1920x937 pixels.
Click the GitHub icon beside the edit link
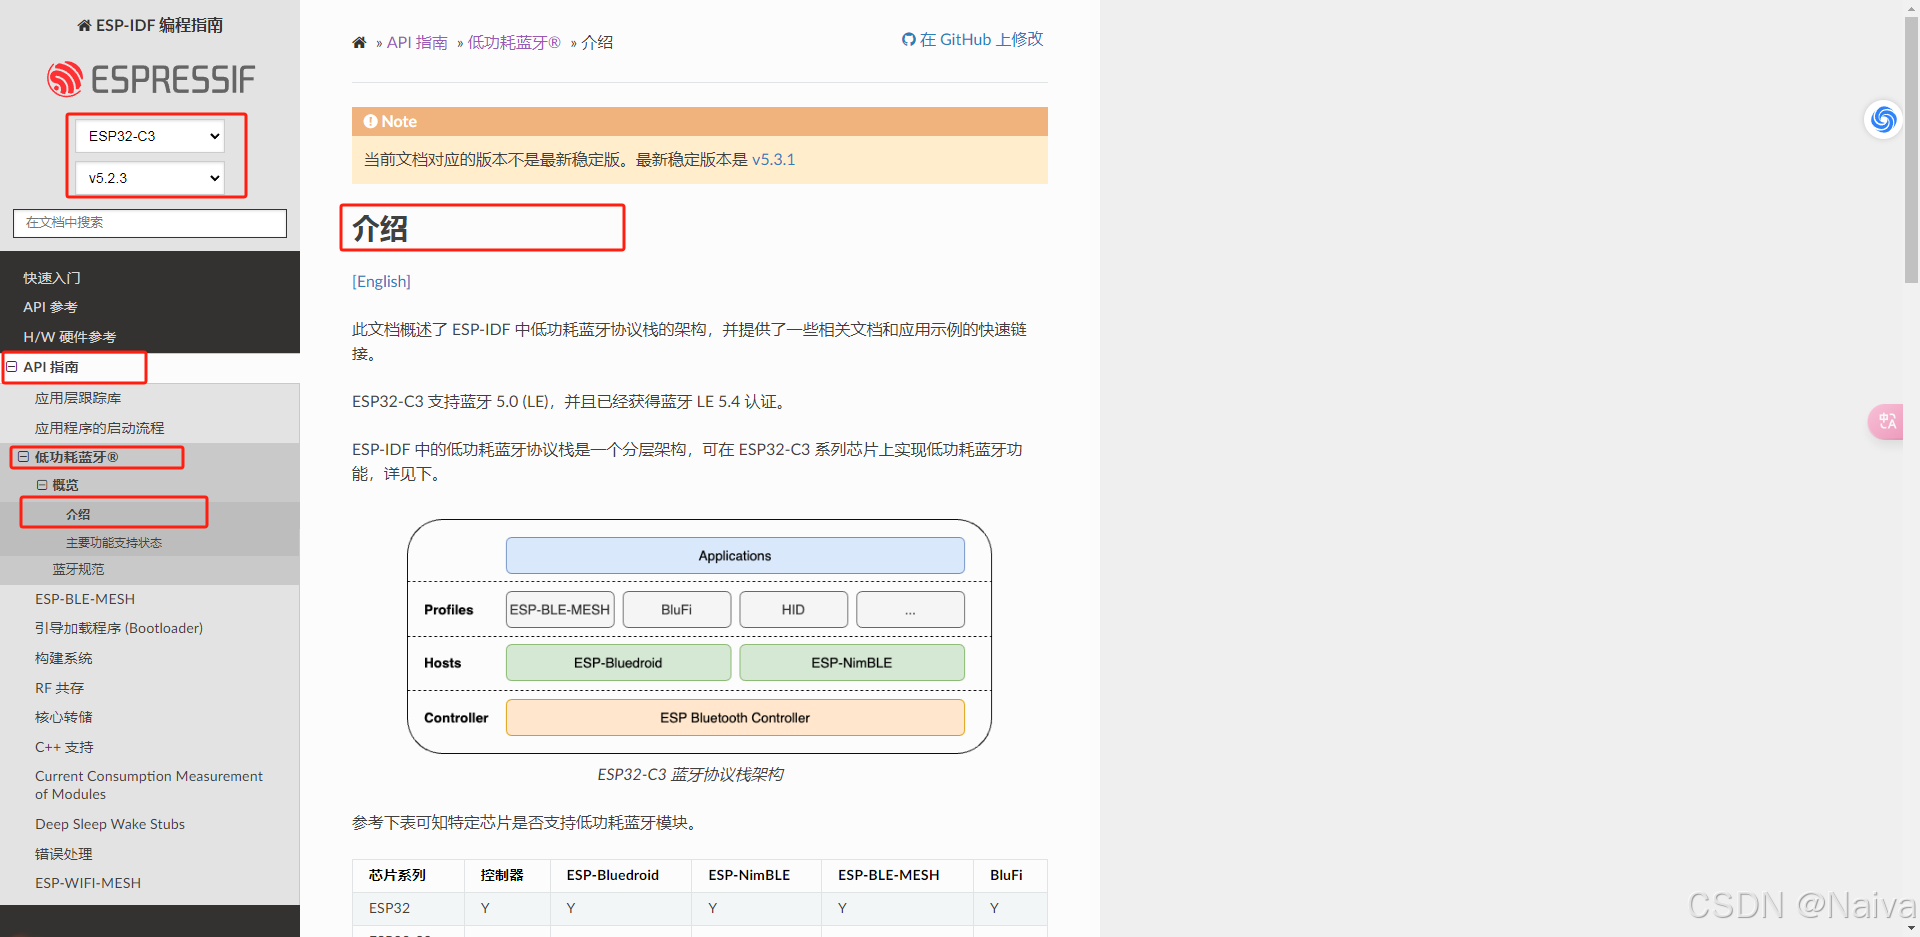907,39
